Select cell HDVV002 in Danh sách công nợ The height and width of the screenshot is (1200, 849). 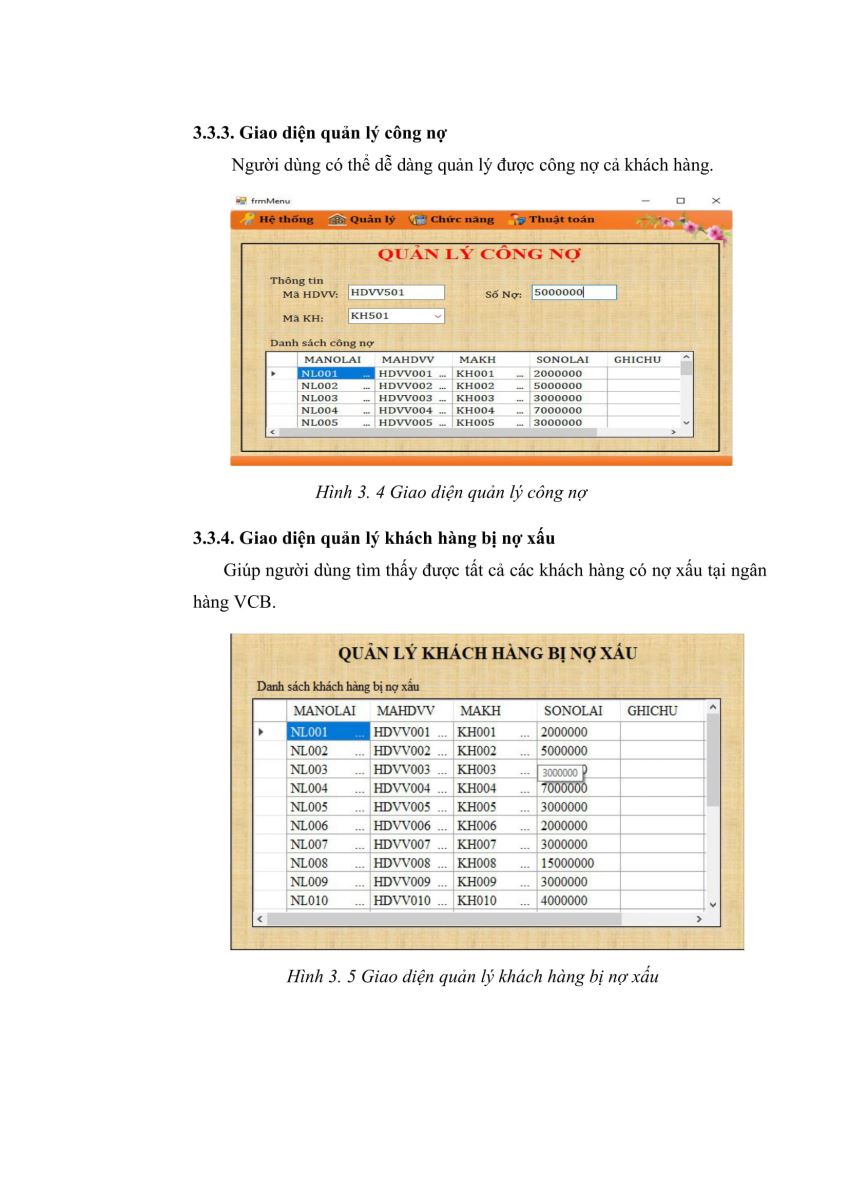[x=412, y=386]
